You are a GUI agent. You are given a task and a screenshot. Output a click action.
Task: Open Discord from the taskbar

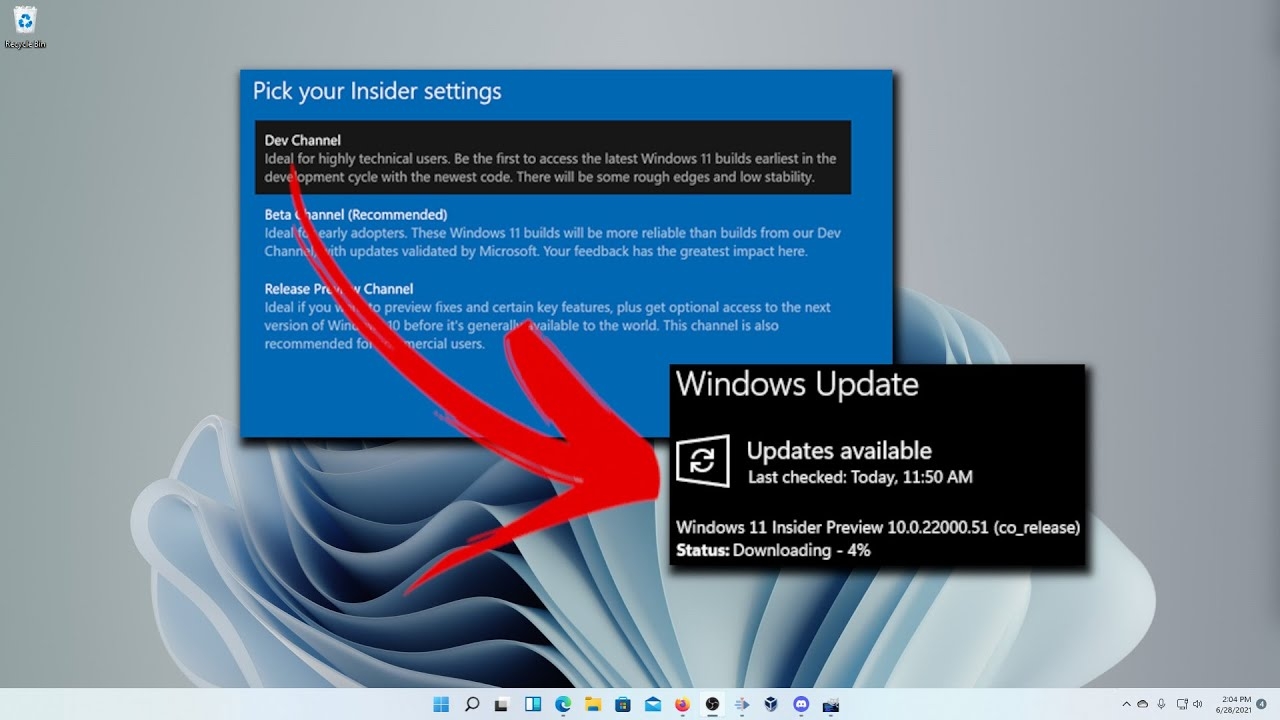pos(802,703)
